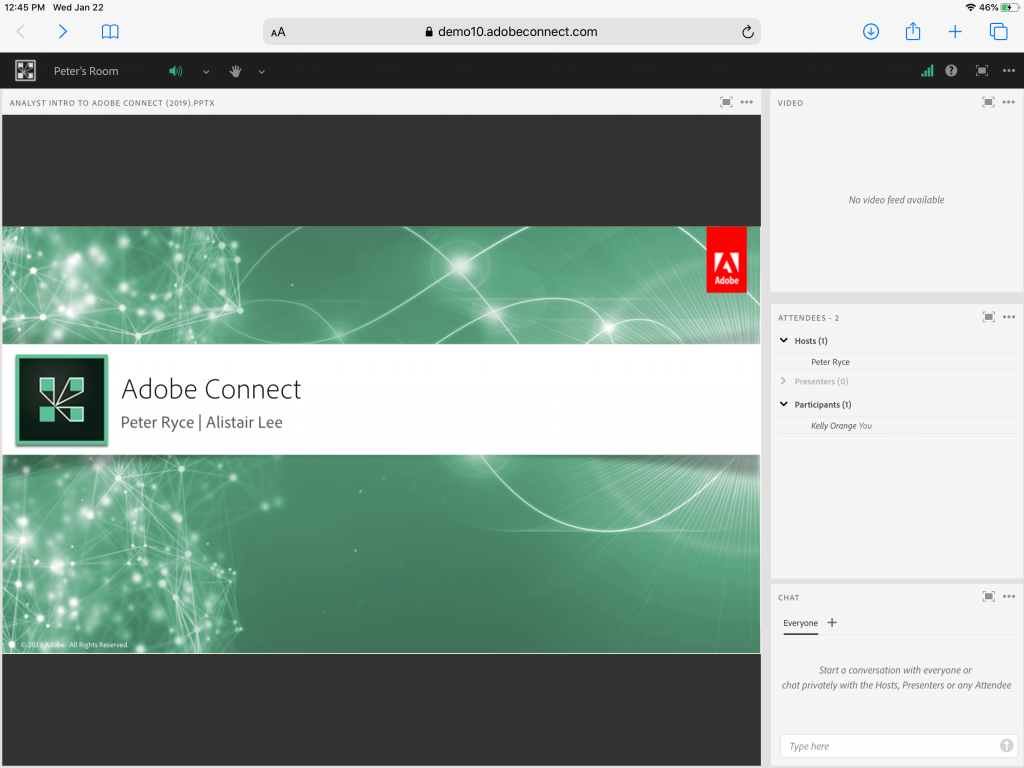Viewport: 1024px width, 768px height.
Task: Open the hand status dropdown chevron
Action: [x=260, y=71]
